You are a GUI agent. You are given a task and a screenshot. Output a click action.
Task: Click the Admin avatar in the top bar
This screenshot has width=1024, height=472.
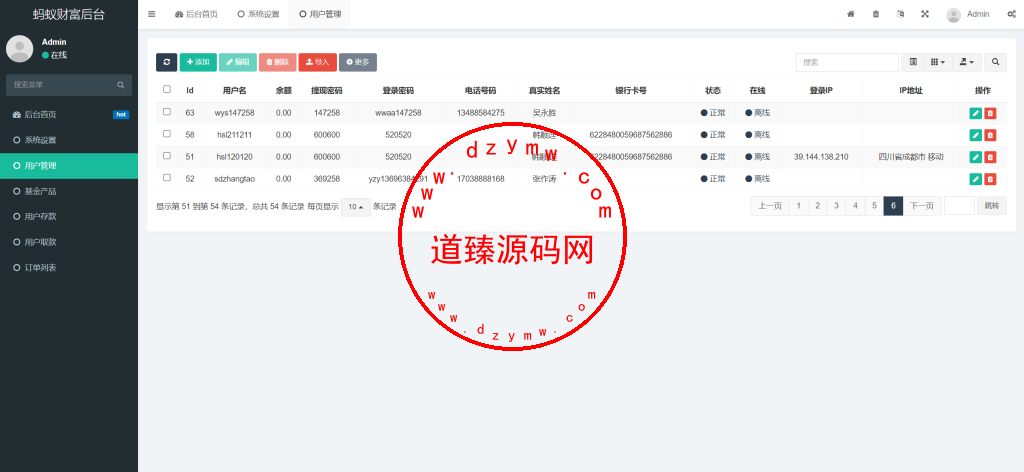click(953, 14)
